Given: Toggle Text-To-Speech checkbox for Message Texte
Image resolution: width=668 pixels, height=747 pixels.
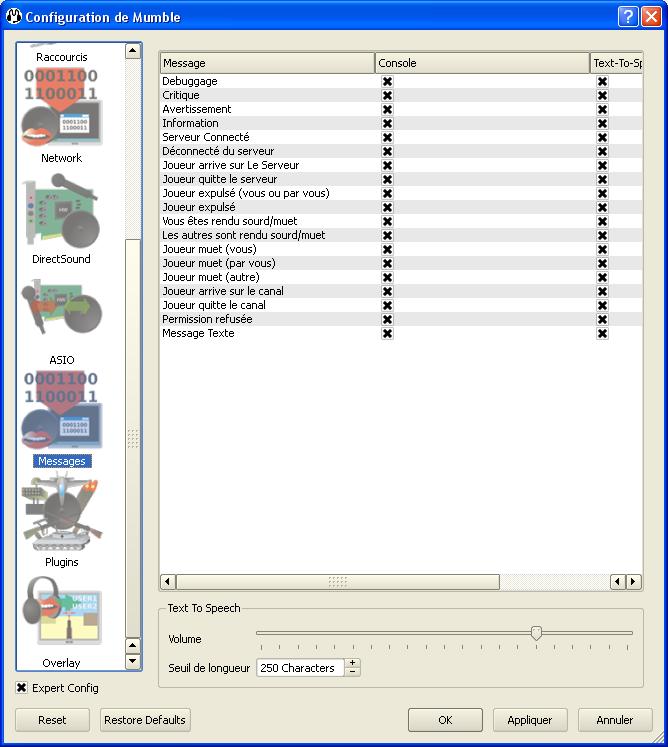Looking at the screenshot, I should click(x=602, y=334).
